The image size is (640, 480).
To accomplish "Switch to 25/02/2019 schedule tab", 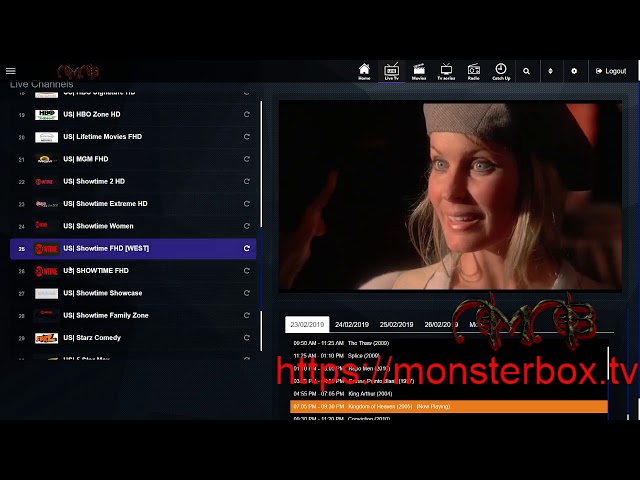I will coord(396,324).
